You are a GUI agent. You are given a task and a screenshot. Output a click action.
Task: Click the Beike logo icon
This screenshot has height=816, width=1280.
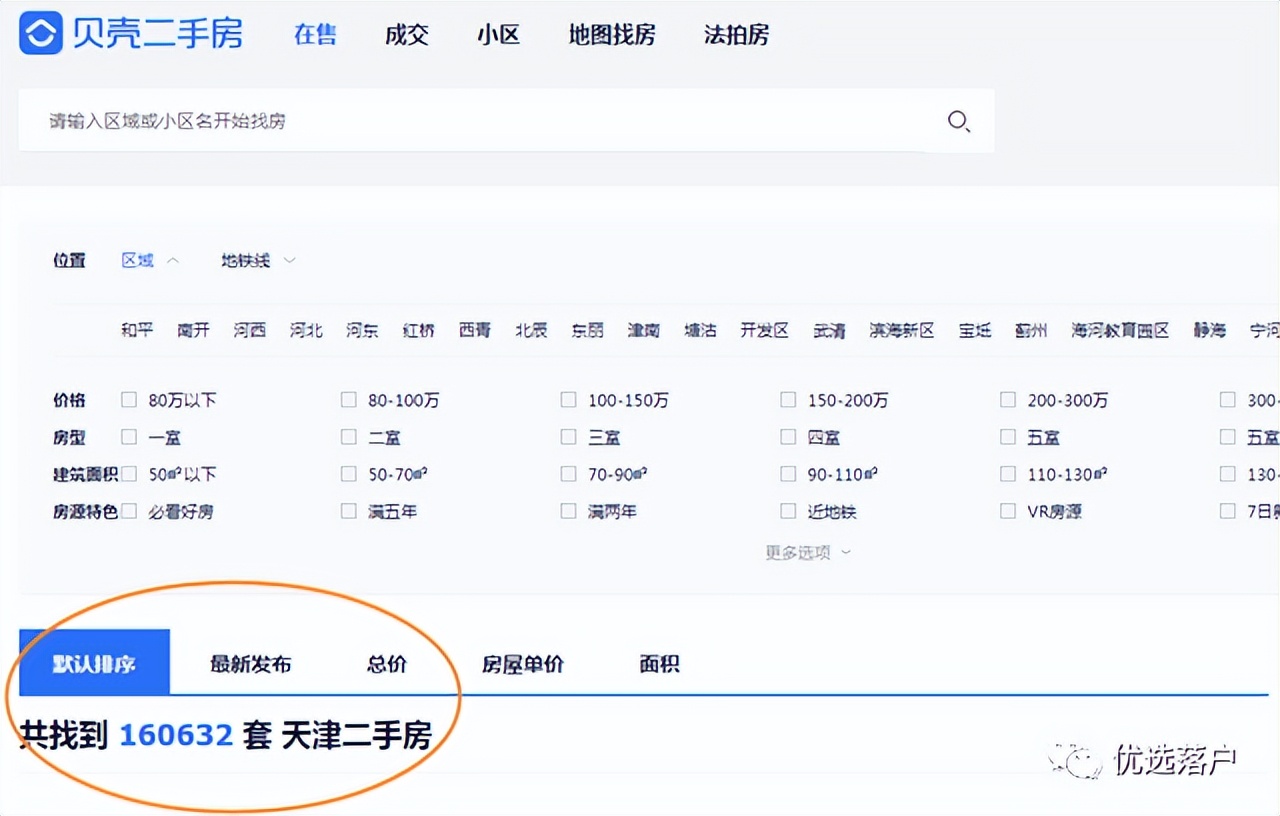pos(37,33)
